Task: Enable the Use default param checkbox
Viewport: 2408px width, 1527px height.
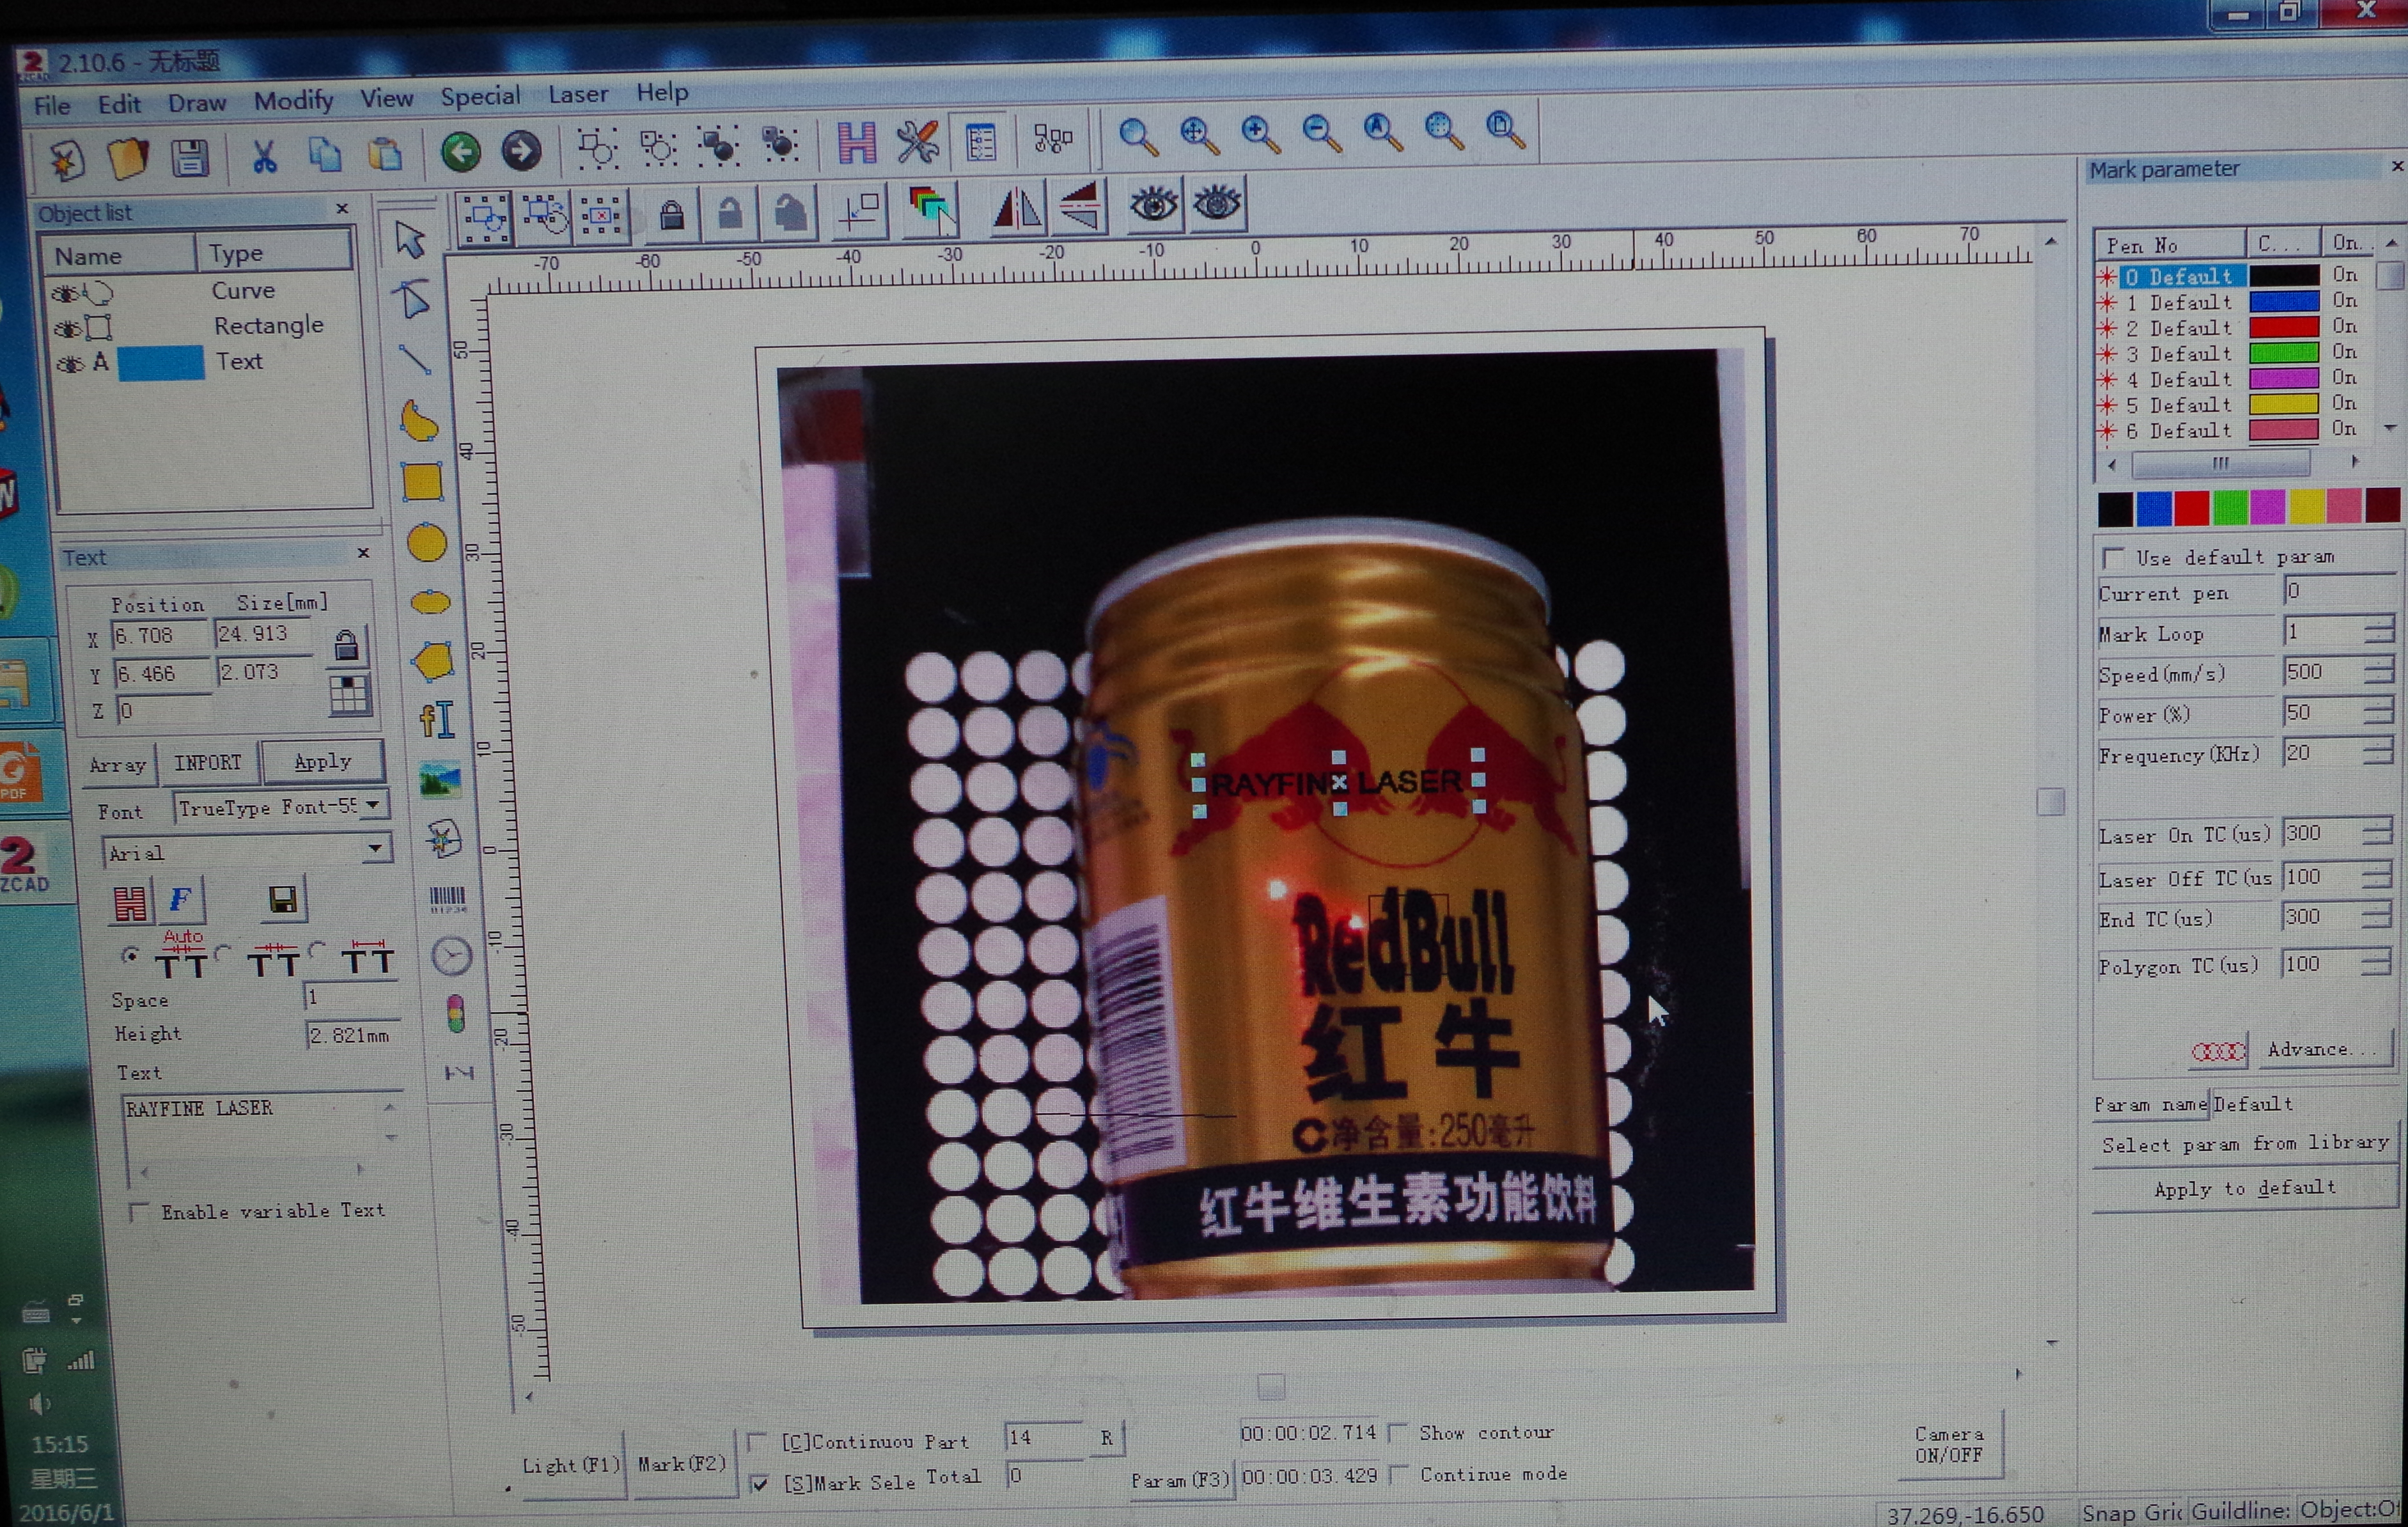Action: point(2113,558)
